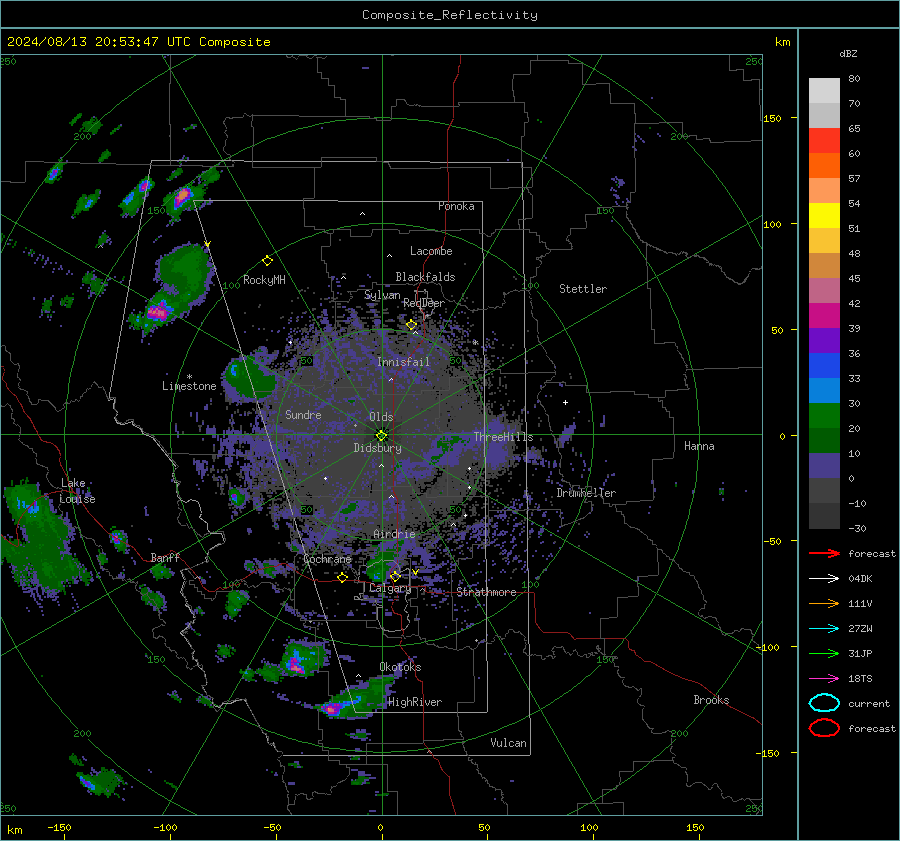Viewport: 900px width, 841px height.
Task: Select the orange 60–57 dBZ swatch
Action: [824, 166]
